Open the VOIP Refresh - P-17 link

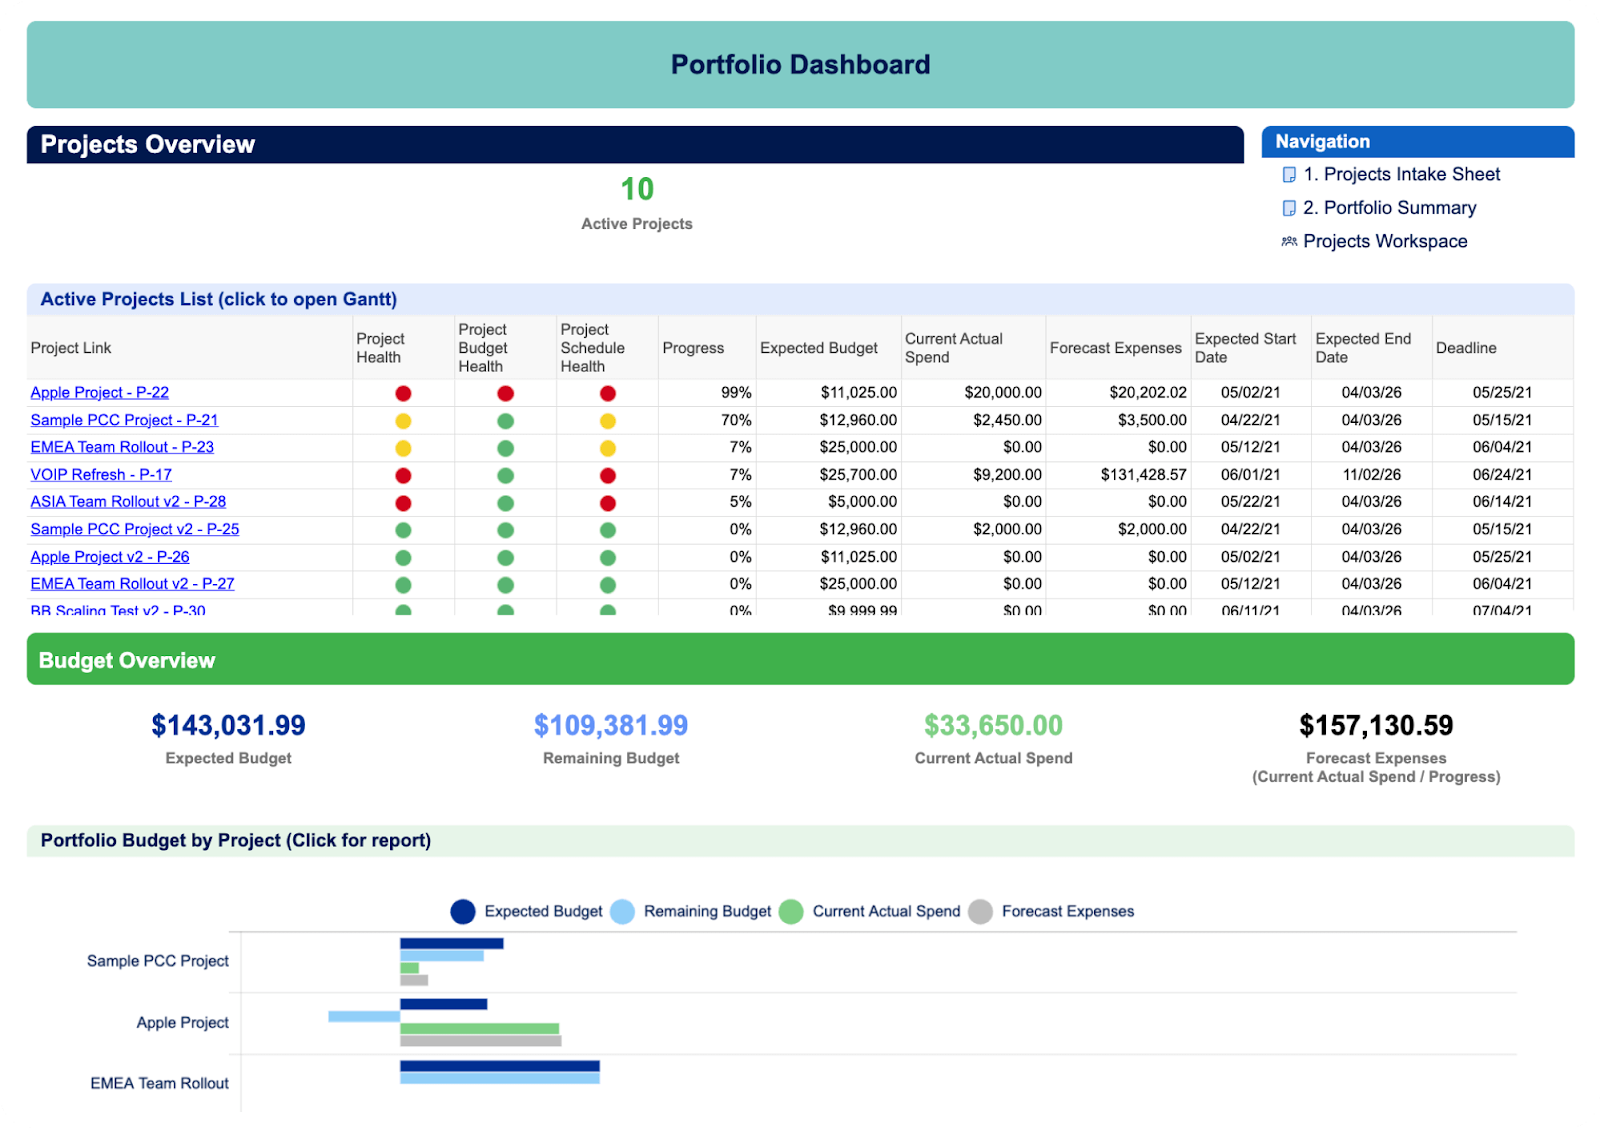click(x=101, y=475)
